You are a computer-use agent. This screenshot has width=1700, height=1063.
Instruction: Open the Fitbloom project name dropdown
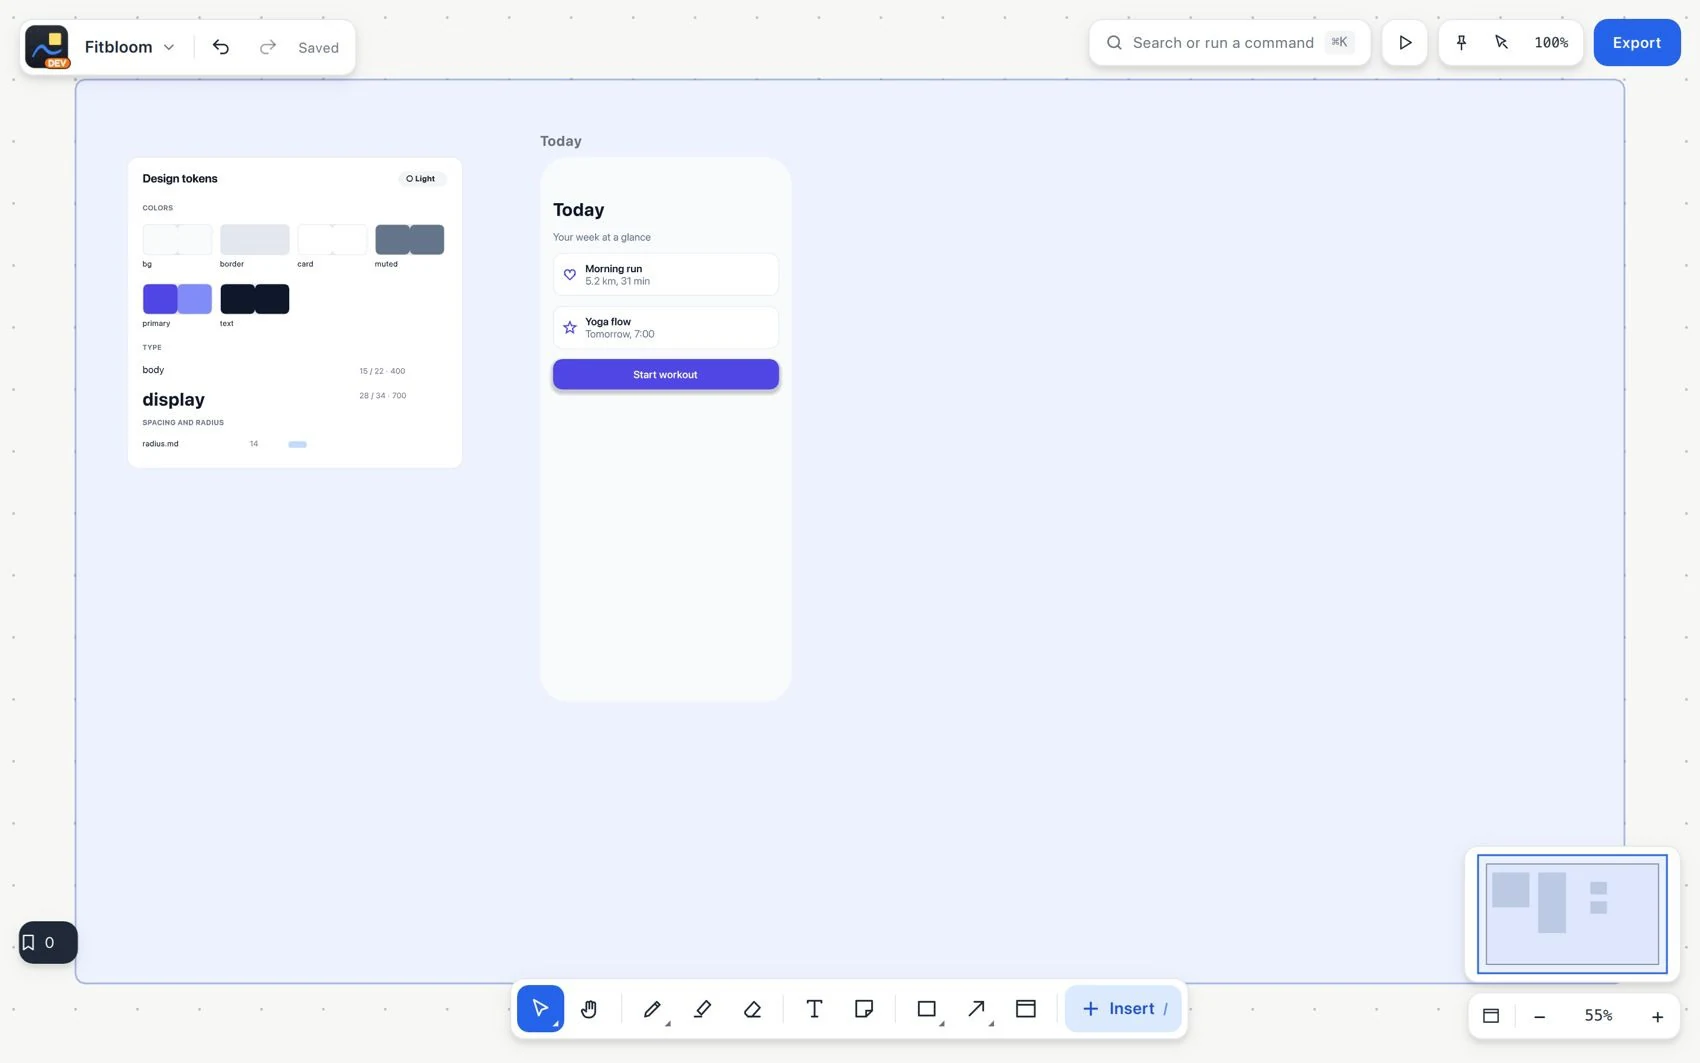[x=130, y=47]
